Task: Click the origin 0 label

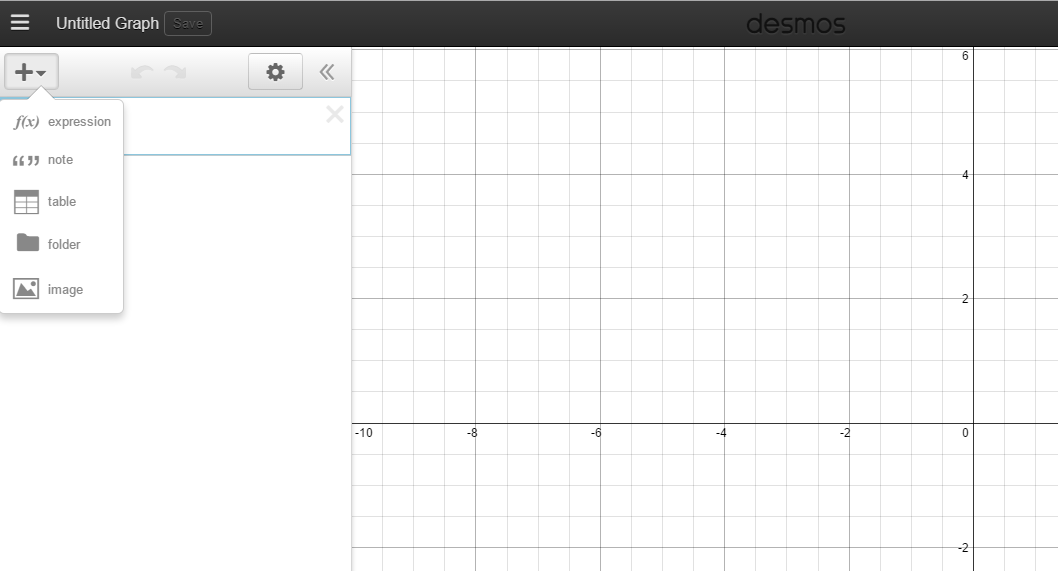Action: [x=965, y=433]
